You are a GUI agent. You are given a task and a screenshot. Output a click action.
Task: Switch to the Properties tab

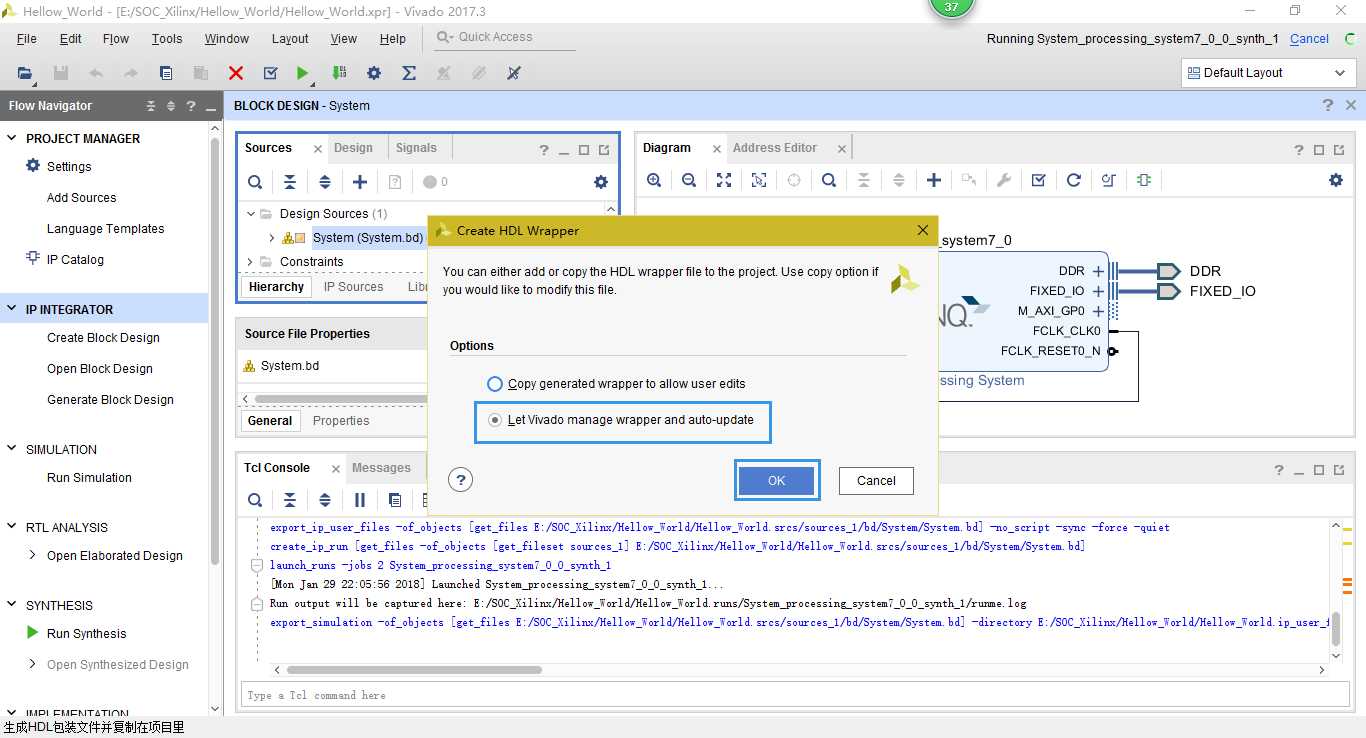point(341,421)
